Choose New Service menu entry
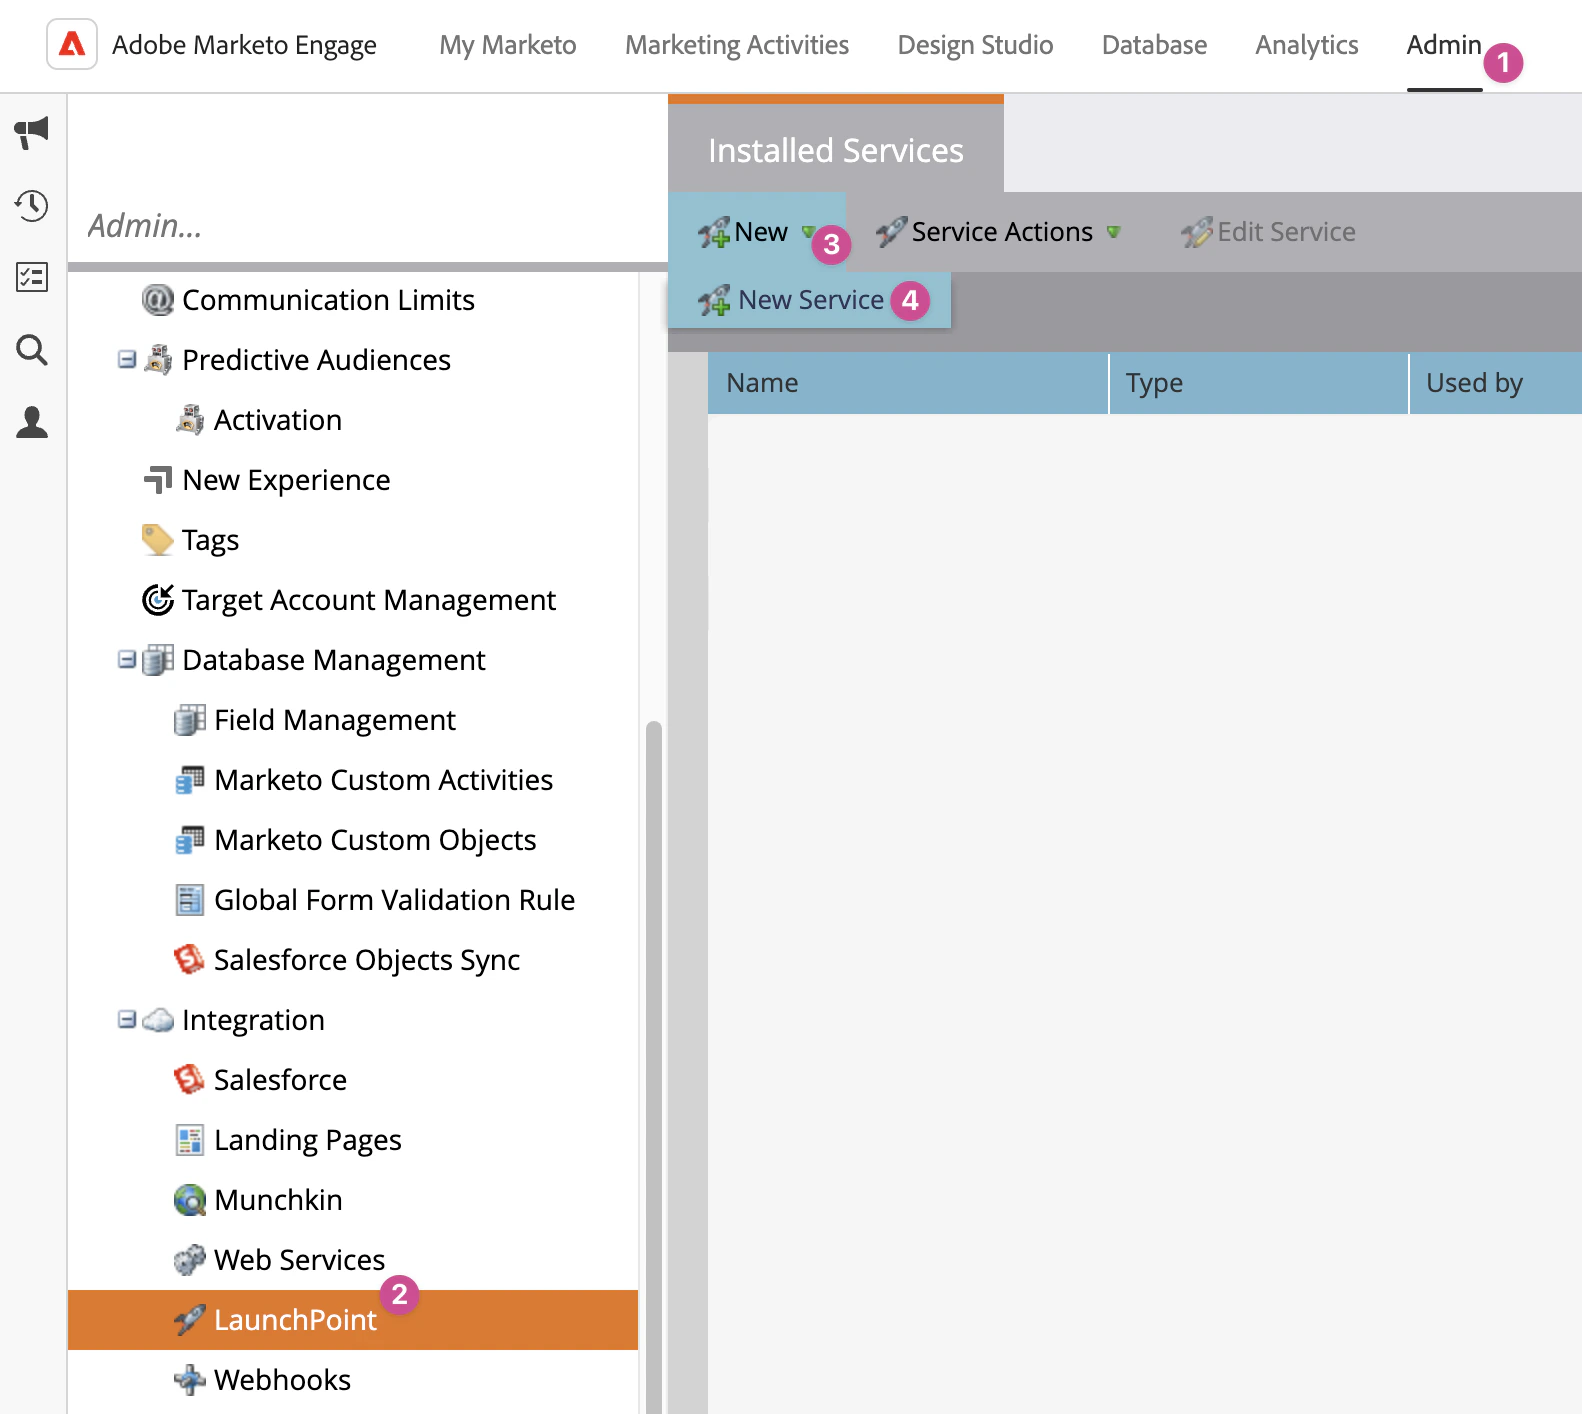1582x1414 pixels. [x=809, y=300]
